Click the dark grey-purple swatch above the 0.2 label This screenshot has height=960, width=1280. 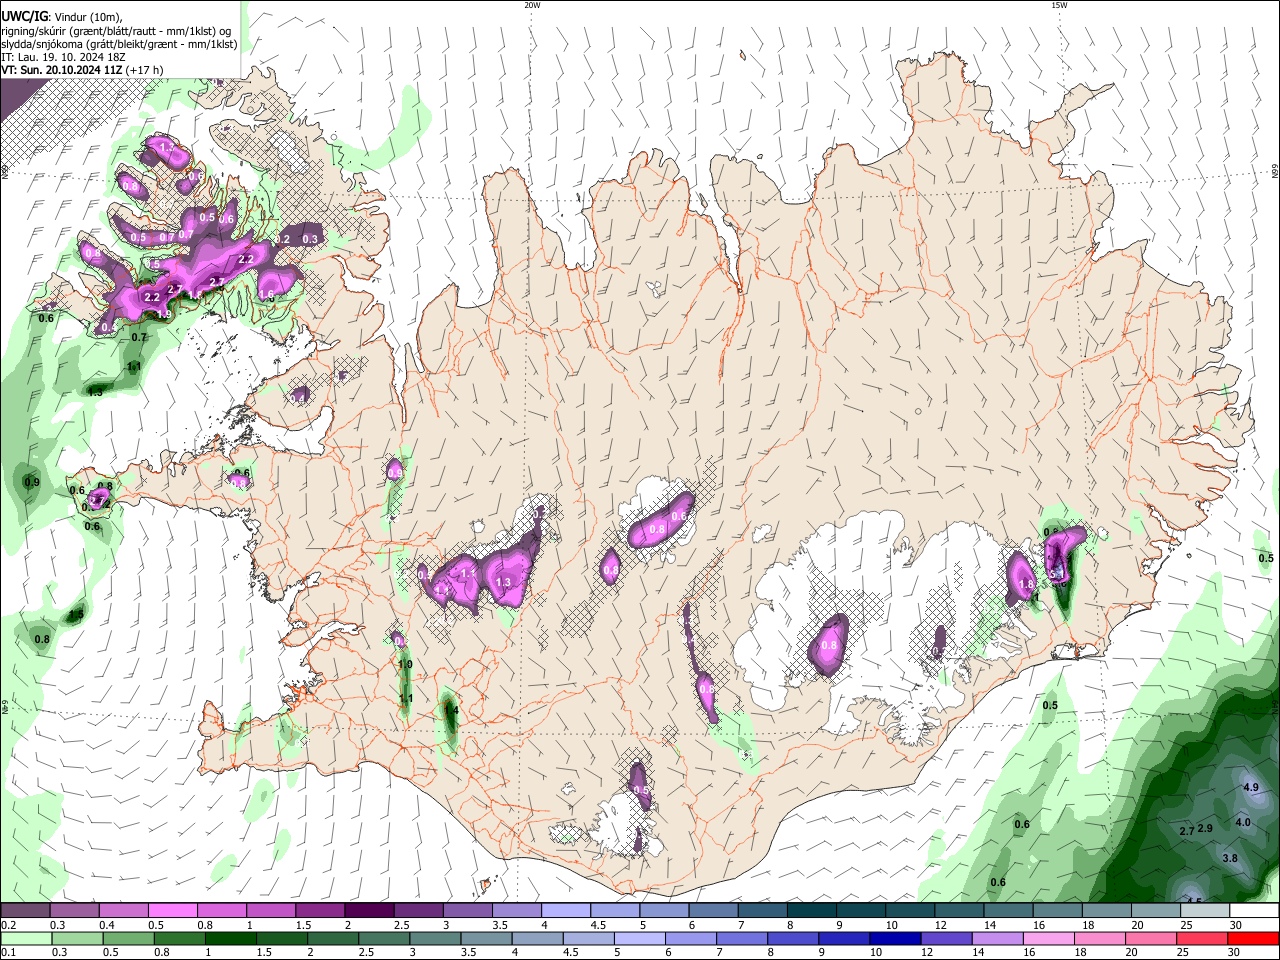(x=25, y=911)
